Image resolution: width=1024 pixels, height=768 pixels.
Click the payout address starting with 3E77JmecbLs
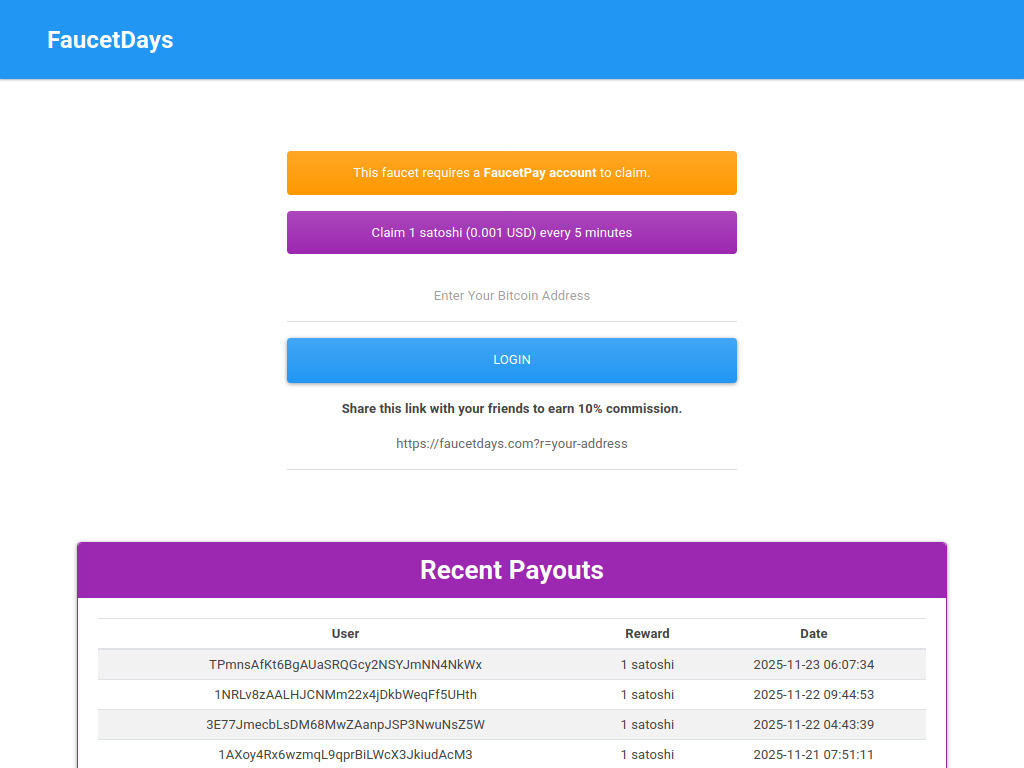pos(345,724)
